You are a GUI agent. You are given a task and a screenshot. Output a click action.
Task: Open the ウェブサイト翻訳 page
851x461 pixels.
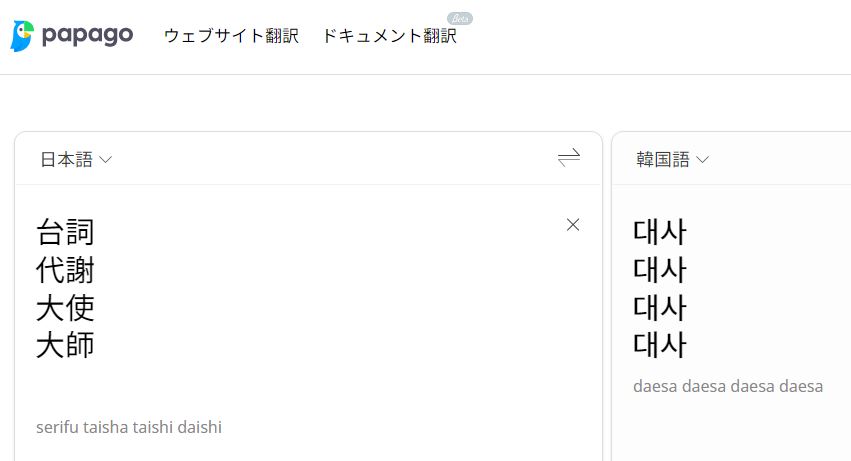pos(231,36)
